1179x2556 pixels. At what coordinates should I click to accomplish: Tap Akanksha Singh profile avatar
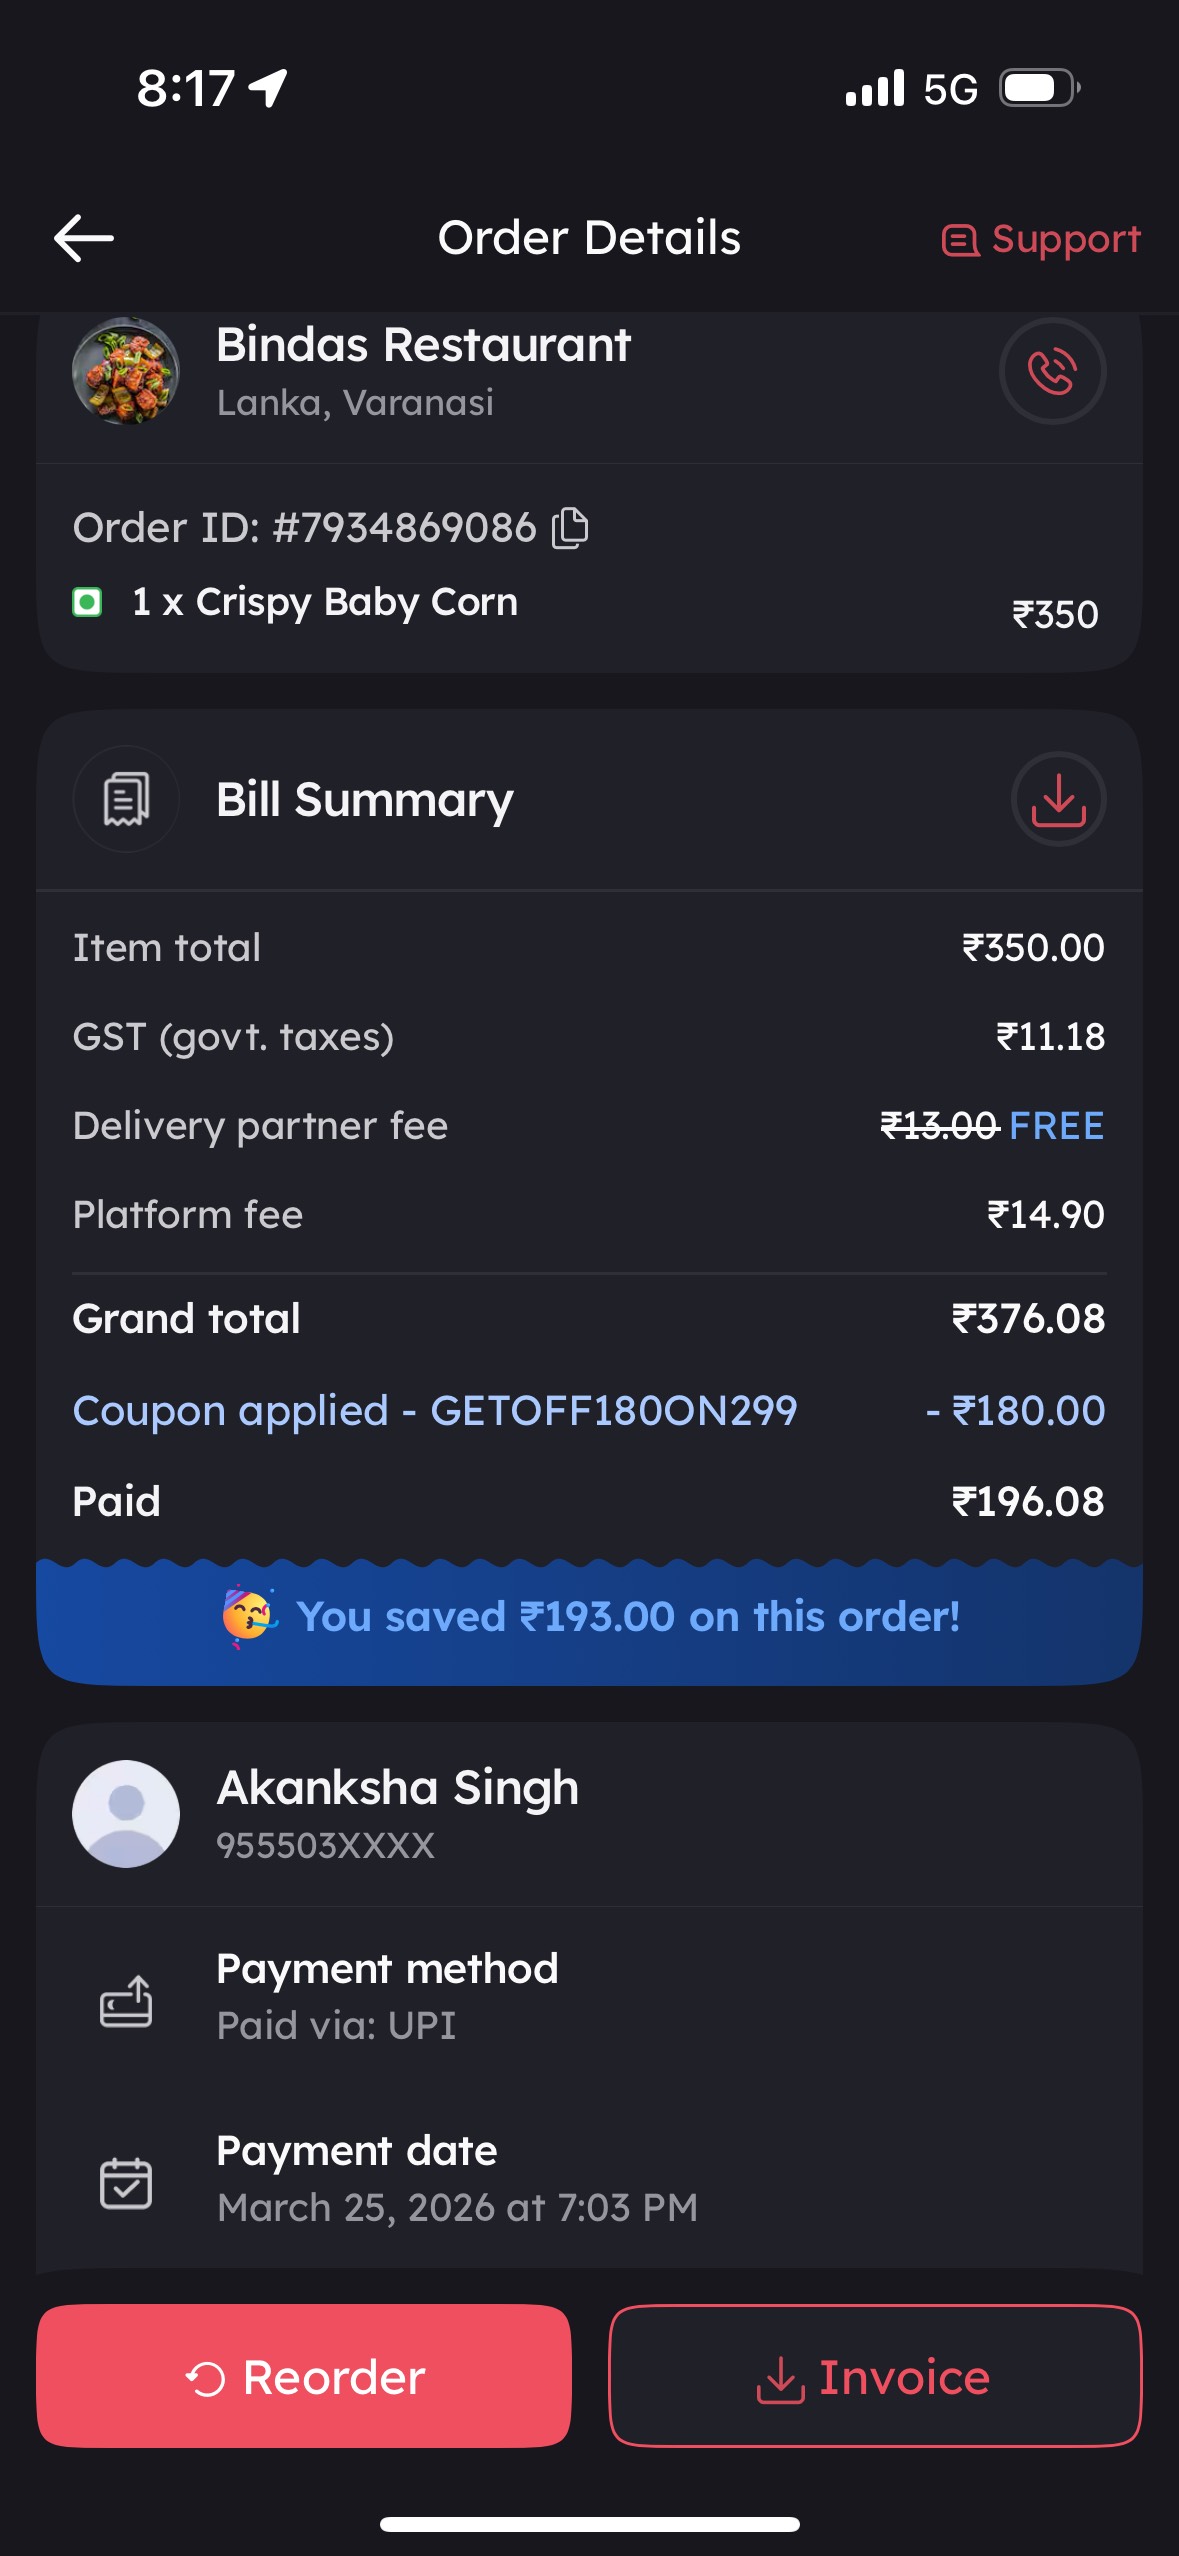(126, 1813)
